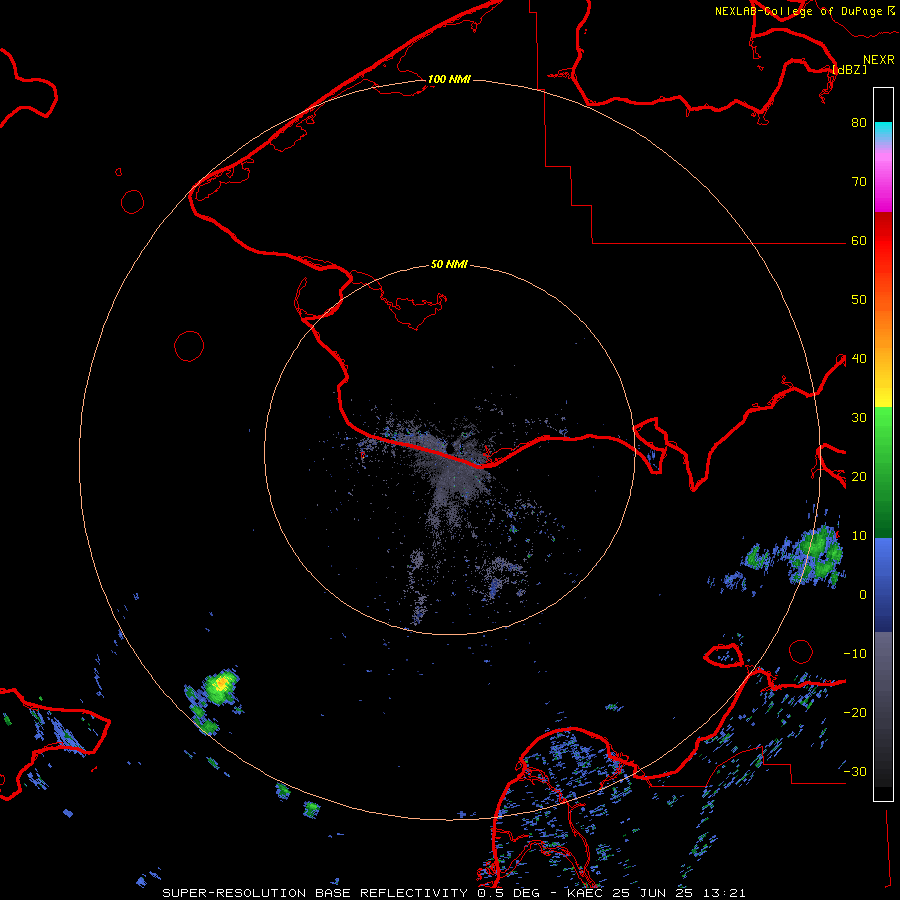
Task: Pick the cyan segment of the color bar
Action: [883, 132]
